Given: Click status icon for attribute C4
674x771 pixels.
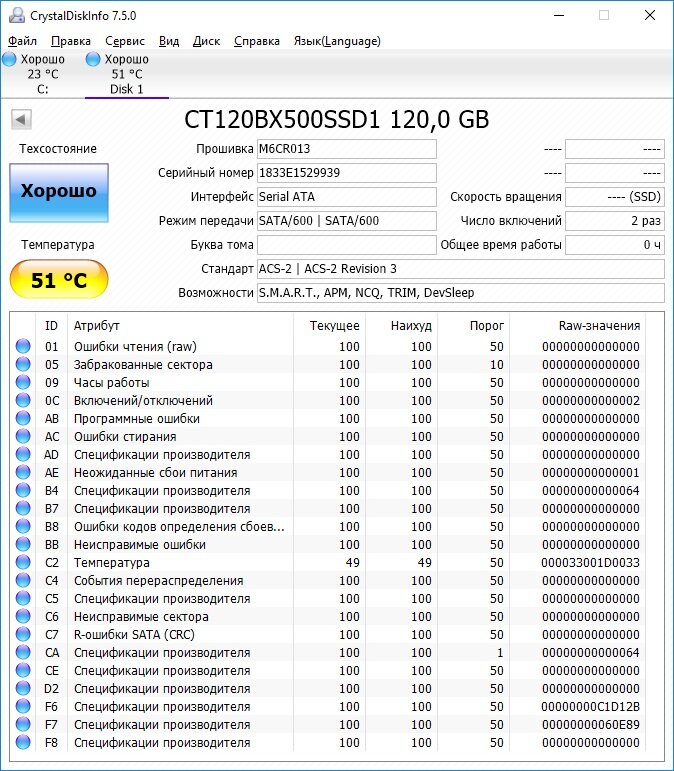Looking at the screenshot, I should pos(23,580).
